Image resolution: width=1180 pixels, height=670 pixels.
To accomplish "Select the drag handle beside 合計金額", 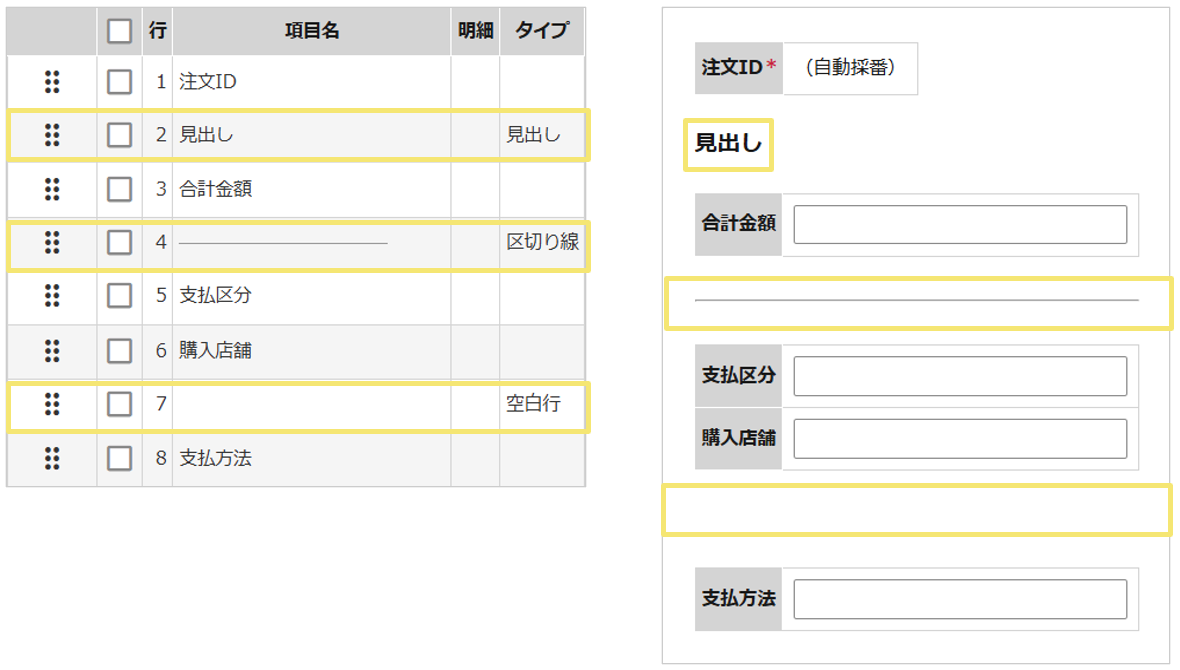I will tap(52, 189).
